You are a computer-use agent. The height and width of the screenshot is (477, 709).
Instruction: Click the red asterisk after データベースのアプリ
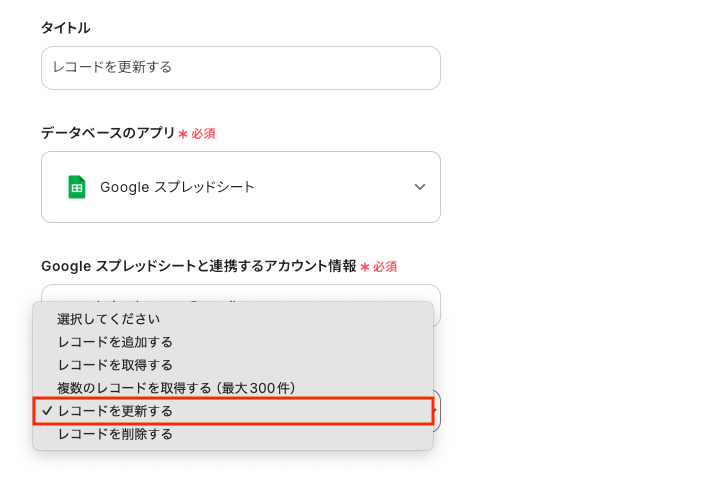tap(183, 133)
